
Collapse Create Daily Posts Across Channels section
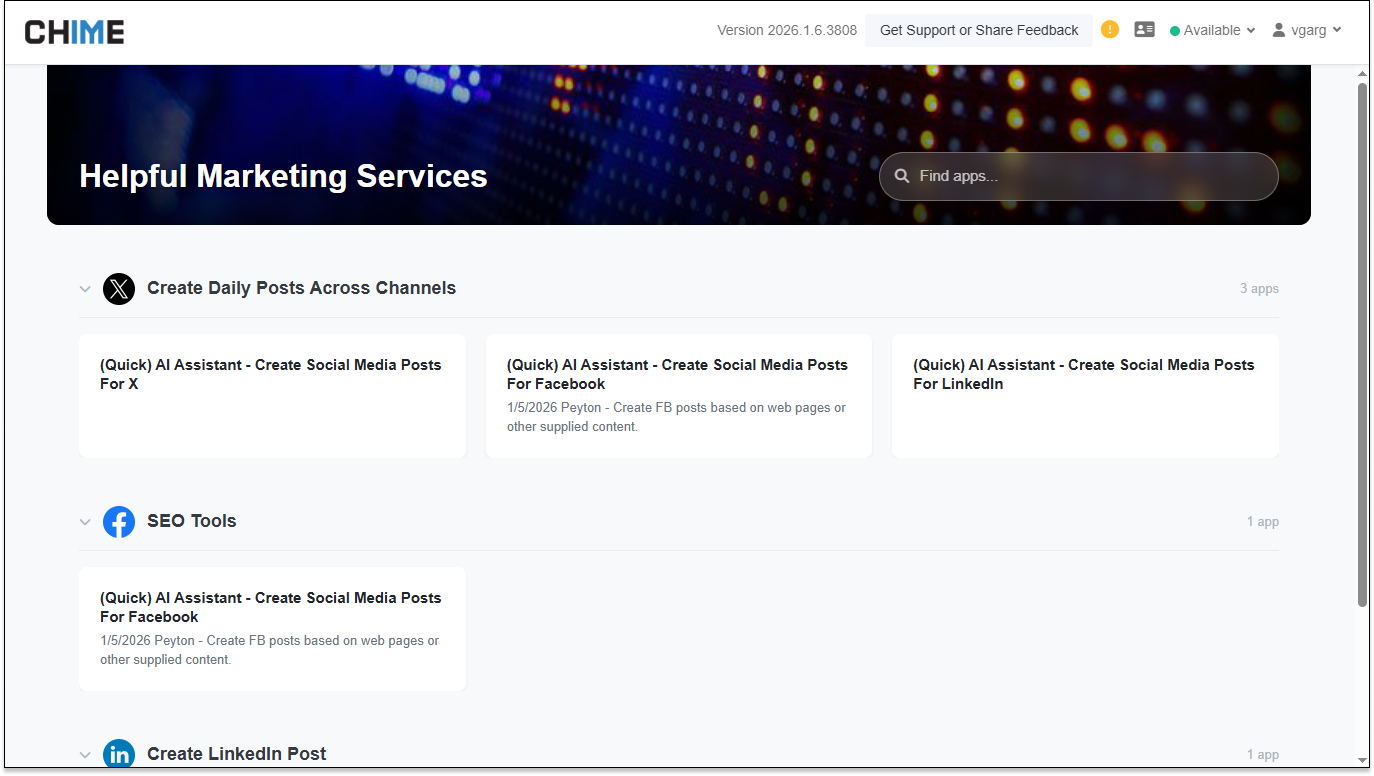[x=85, y=289]
